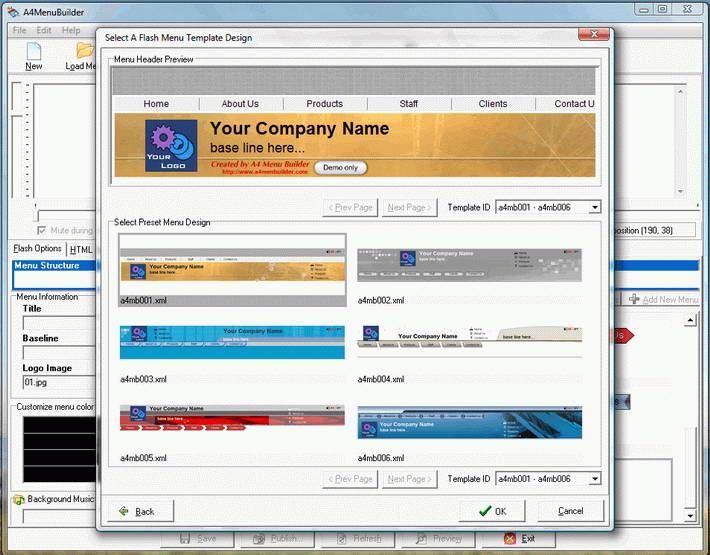Viewport: 710px width, 555px height.
Task: Click the lower Prev Page button
Action: tap(350, 479)
